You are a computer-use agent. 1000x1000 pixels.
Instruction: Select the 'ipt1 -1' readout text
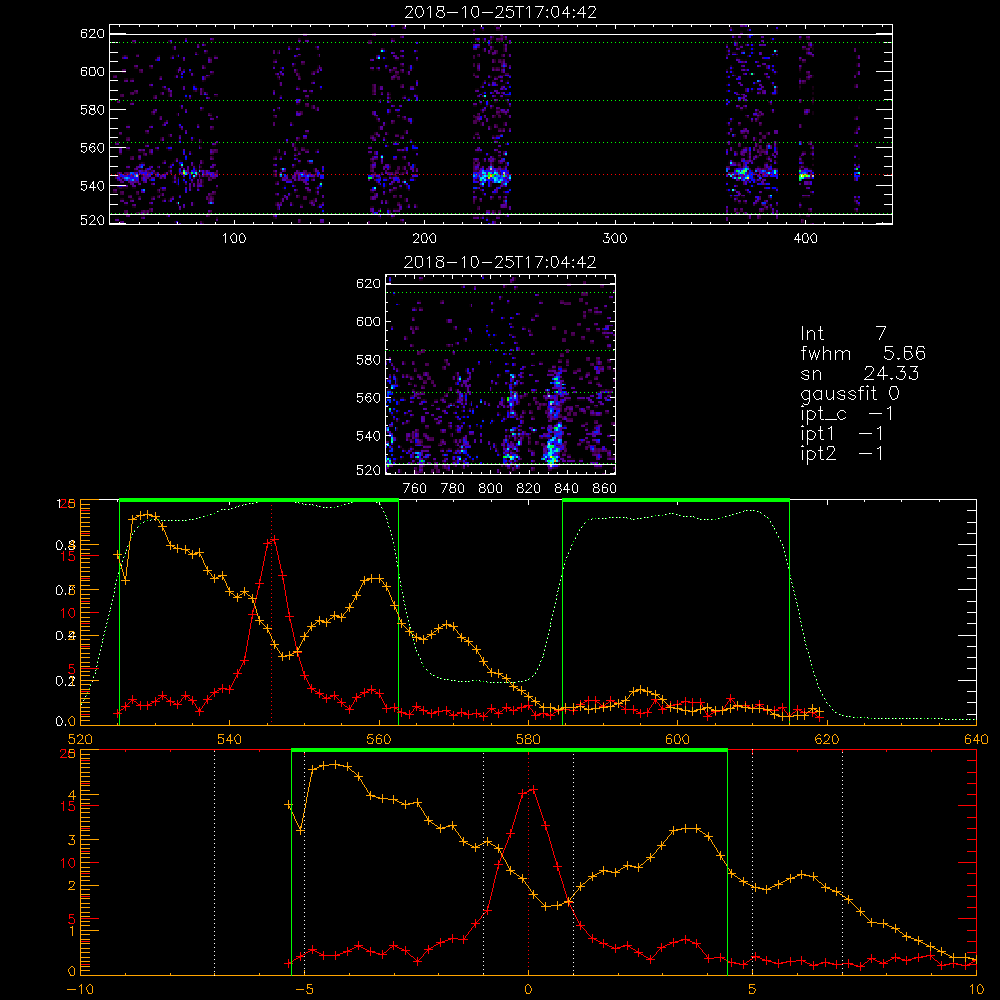pyautogui.click(x=842, y=434)
